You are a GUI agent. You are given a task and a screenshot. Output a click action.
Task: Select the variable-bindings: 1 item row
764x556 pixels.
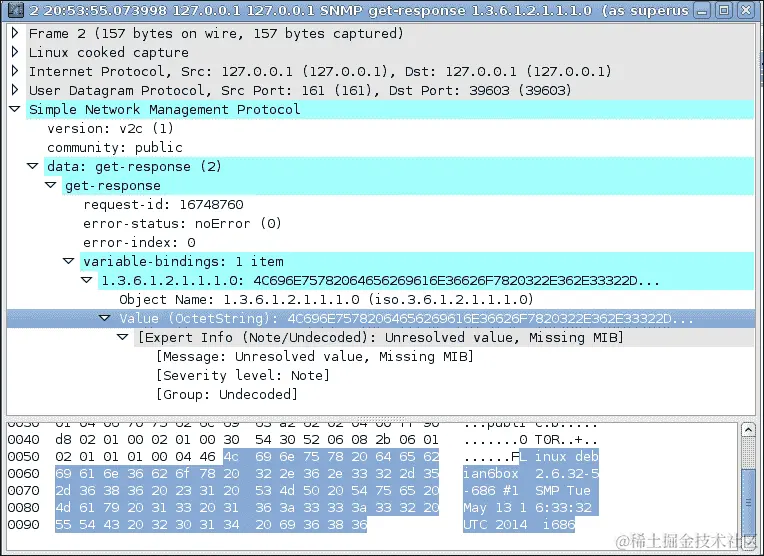pos(417,261)
